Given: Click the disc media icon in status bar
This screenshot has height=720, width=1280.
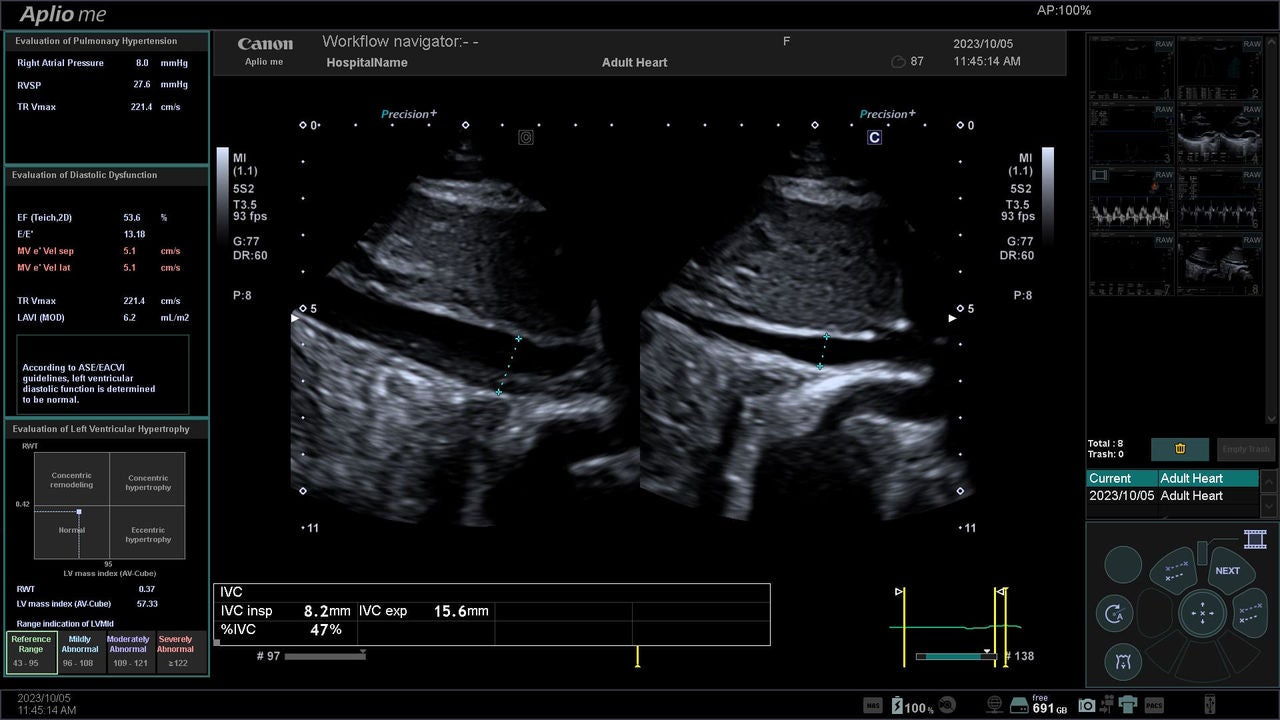Looking at the screenshot, I should [x=947, y=706].
